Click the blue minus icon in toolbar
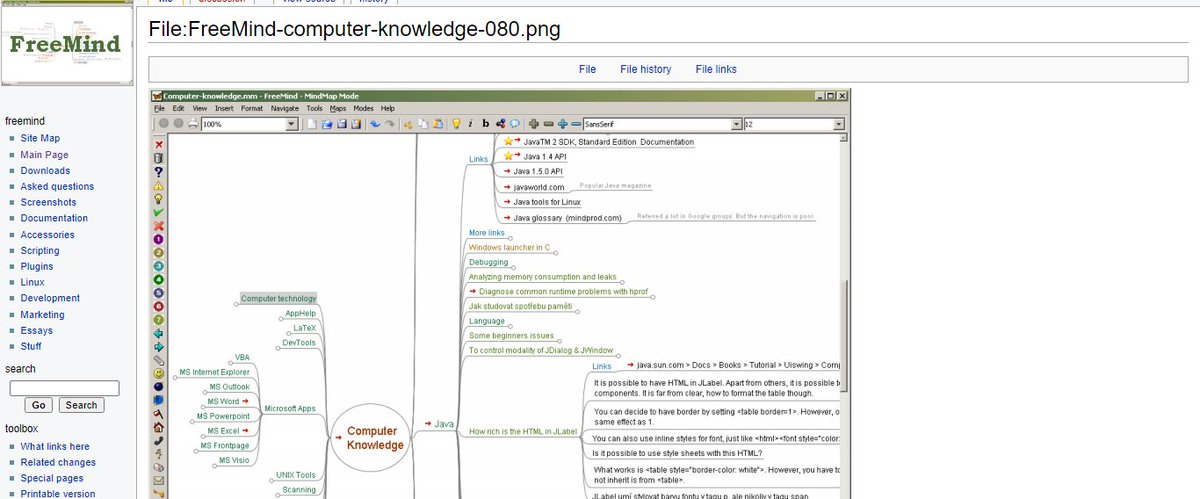 [576, 124]
